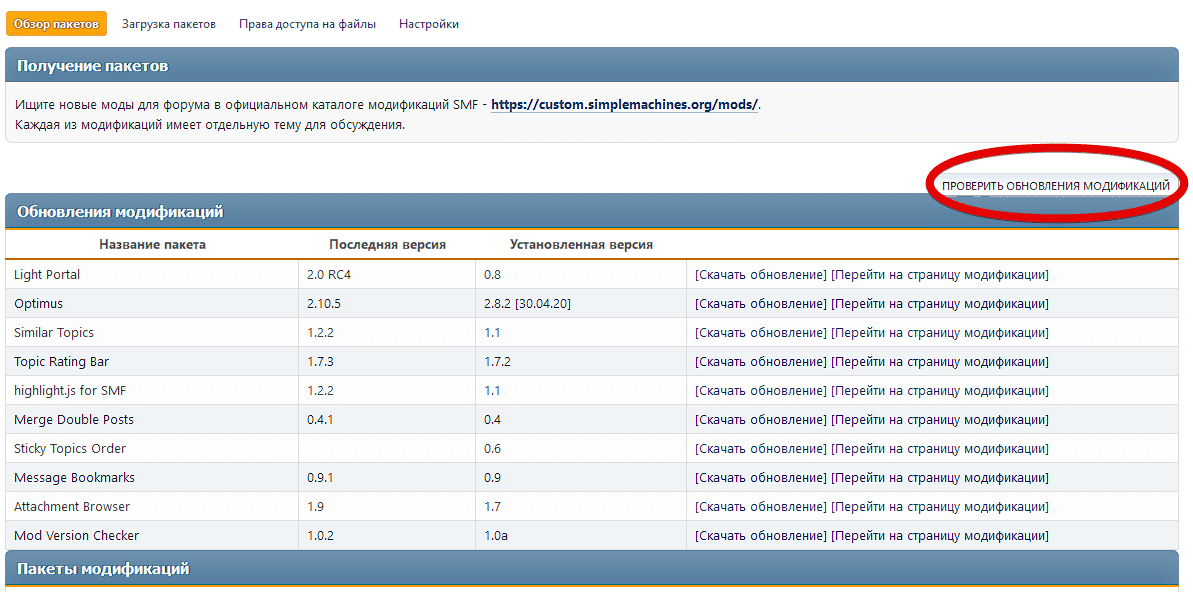Open the custom.simplemachines.org mods link

624,104
